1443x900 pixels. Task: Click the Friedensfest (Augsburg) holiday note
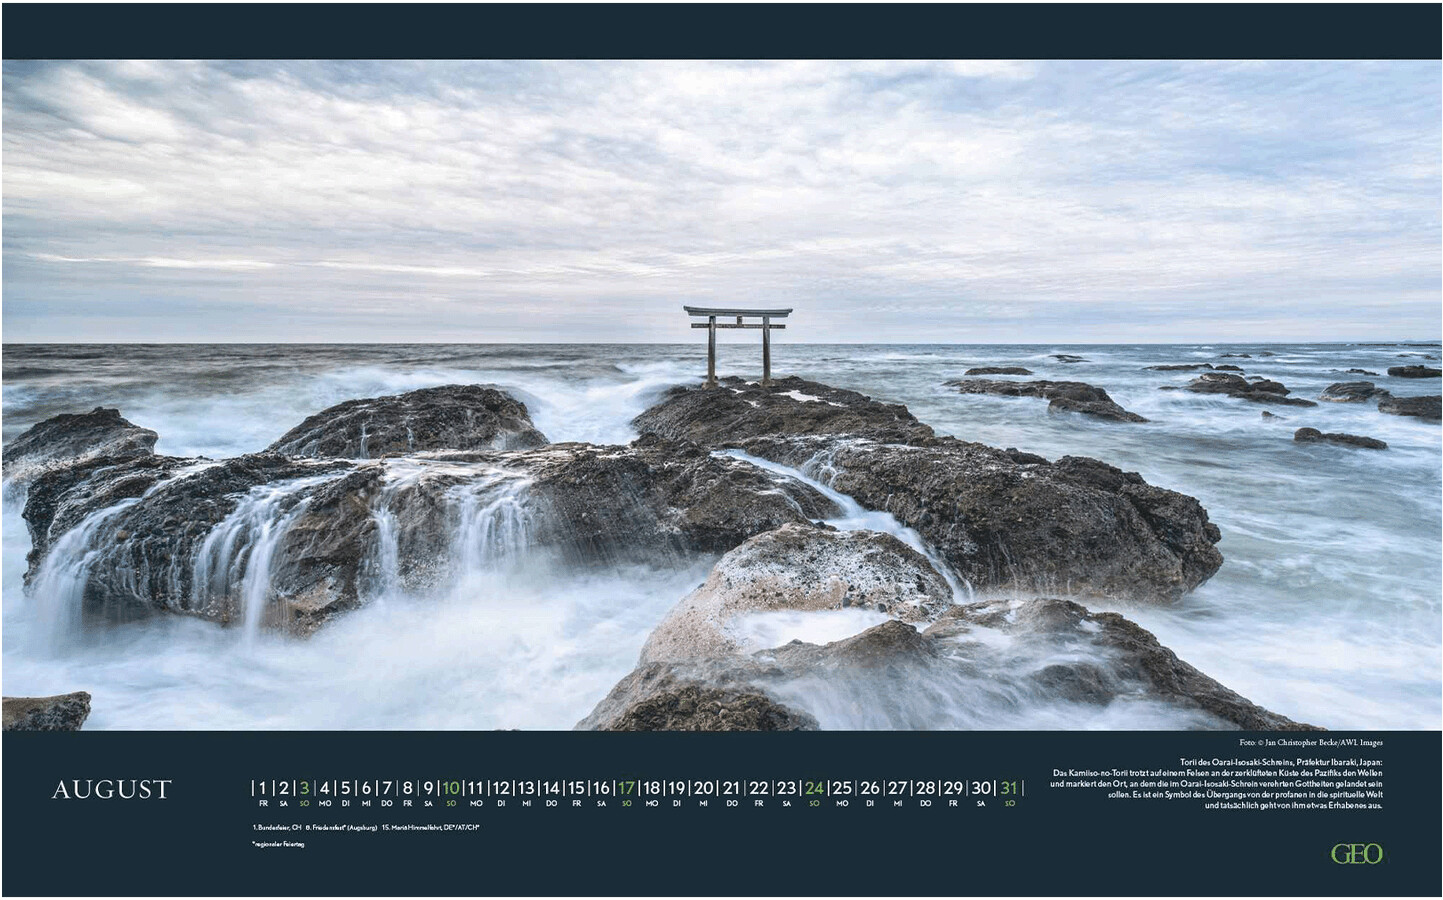pyautogui.click(x=341, y=827)
